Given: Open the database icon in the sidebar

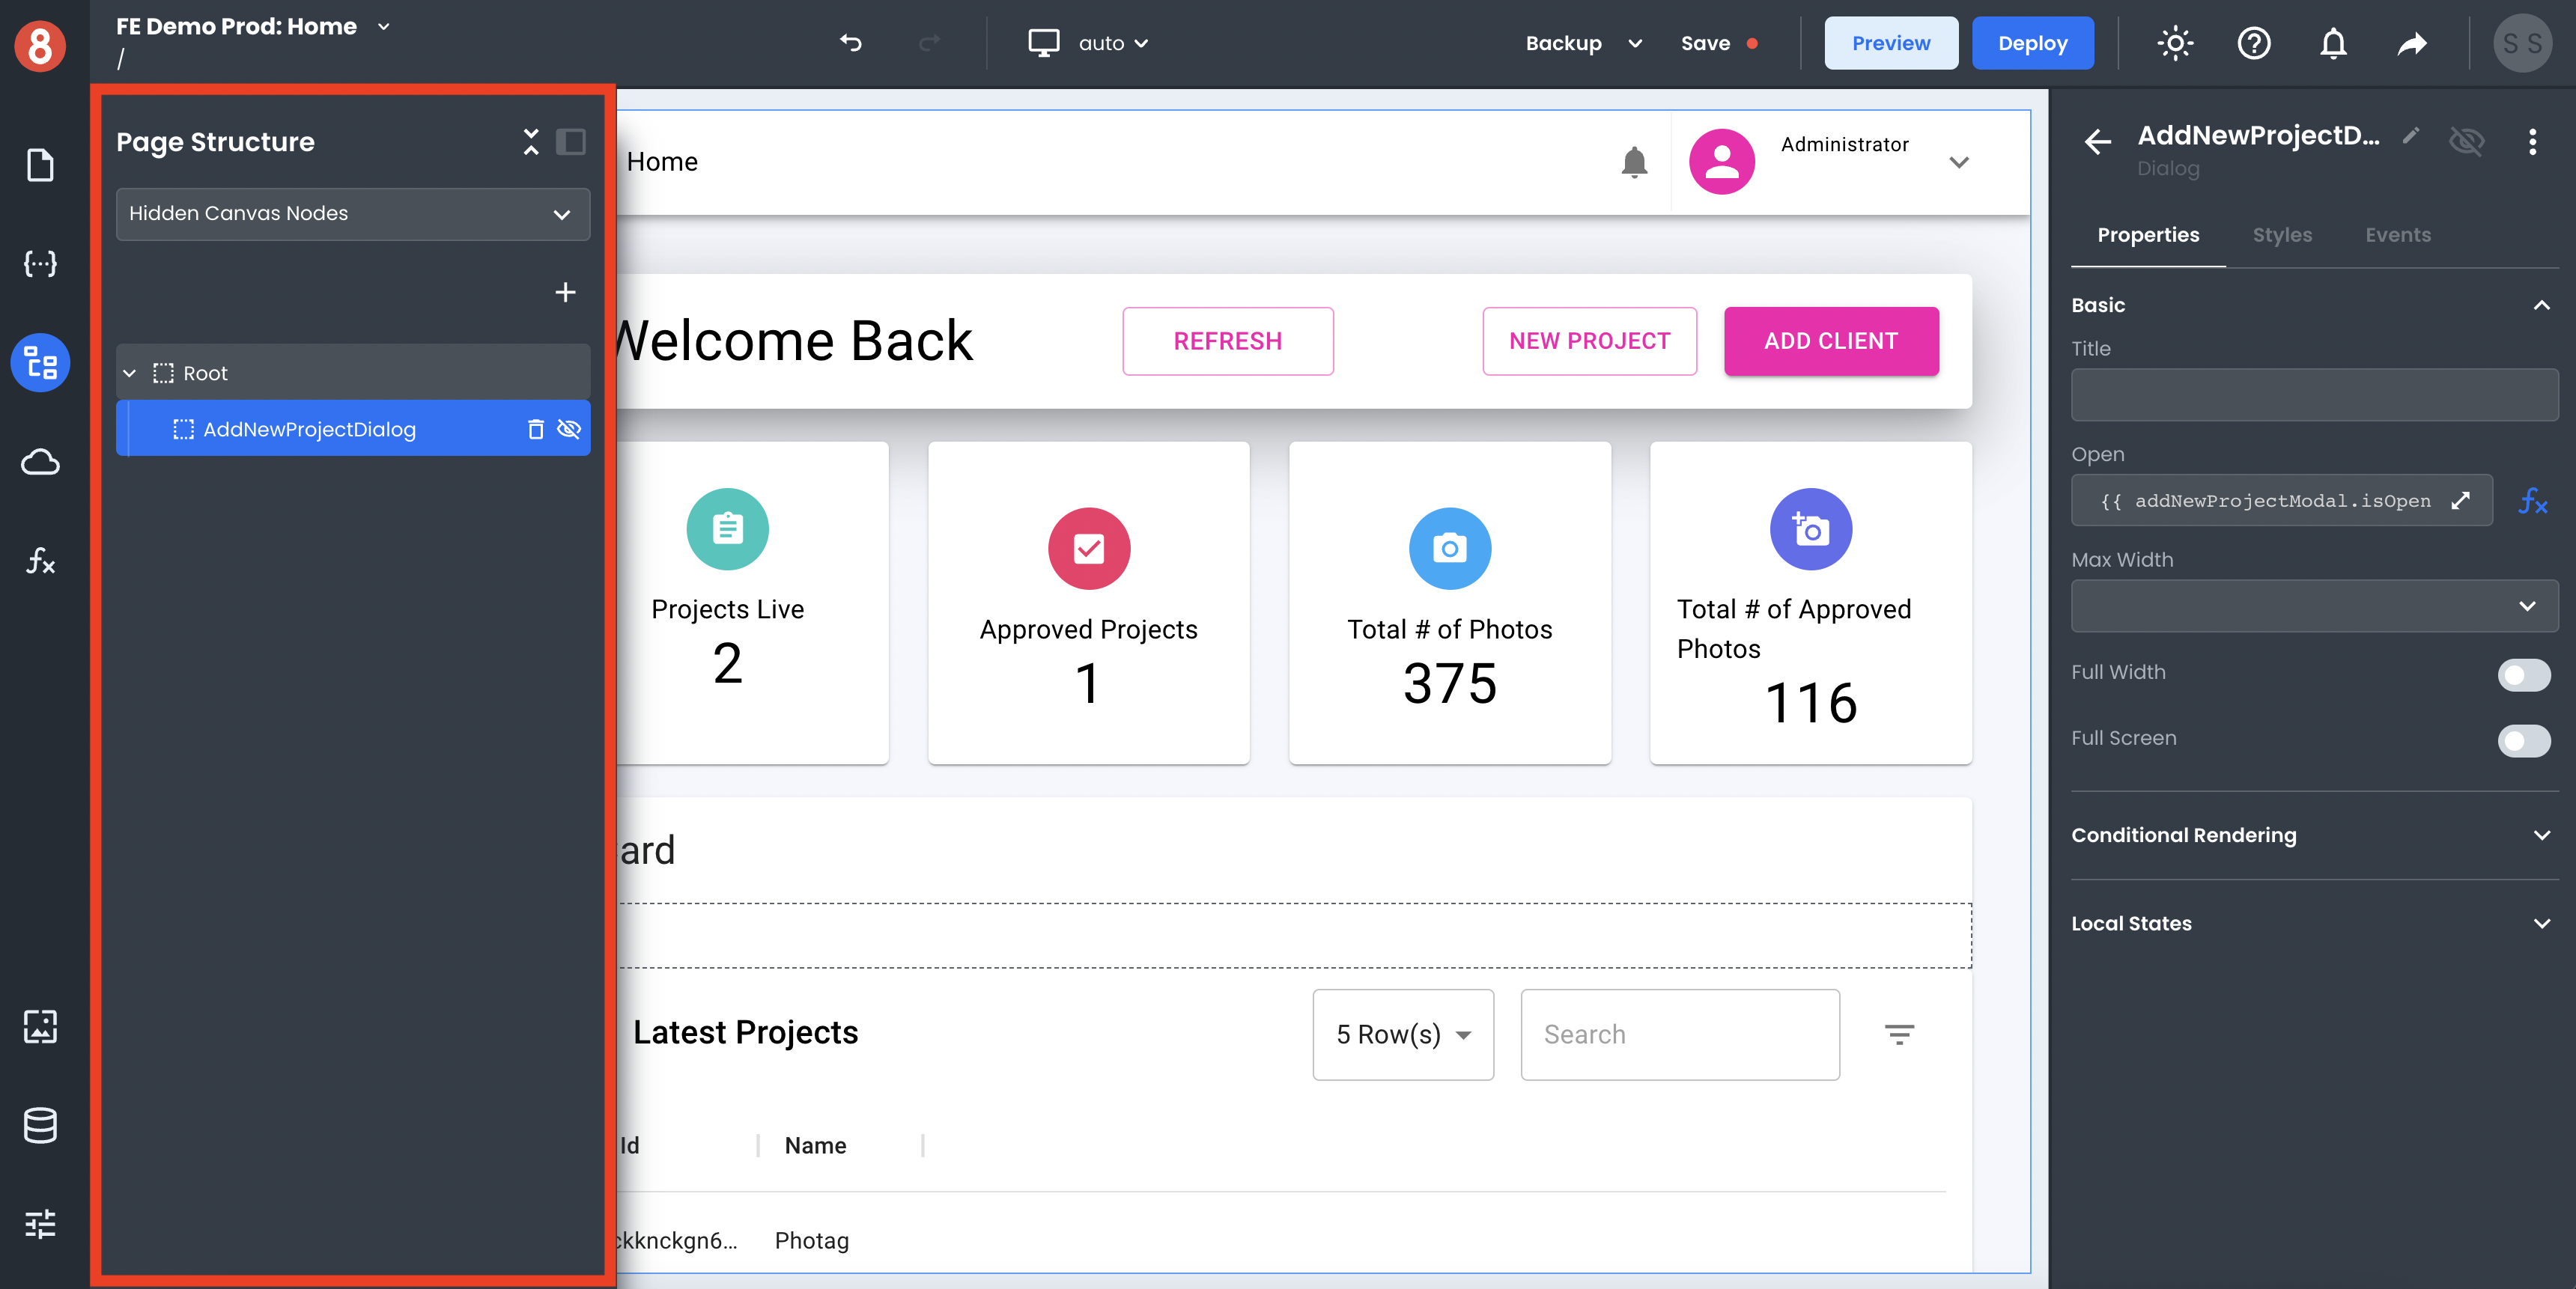Looking at the screenshot, I should 40,1125.
